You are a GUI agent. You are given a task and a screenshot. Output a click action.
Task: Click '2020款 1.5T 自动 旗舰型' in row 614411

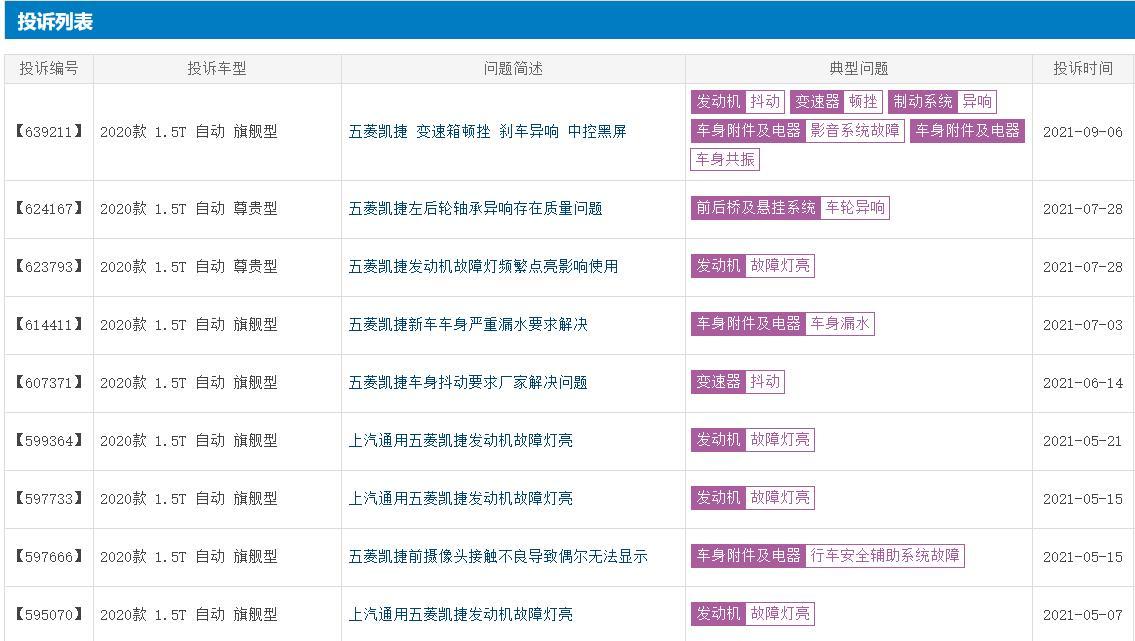point(188,324)
